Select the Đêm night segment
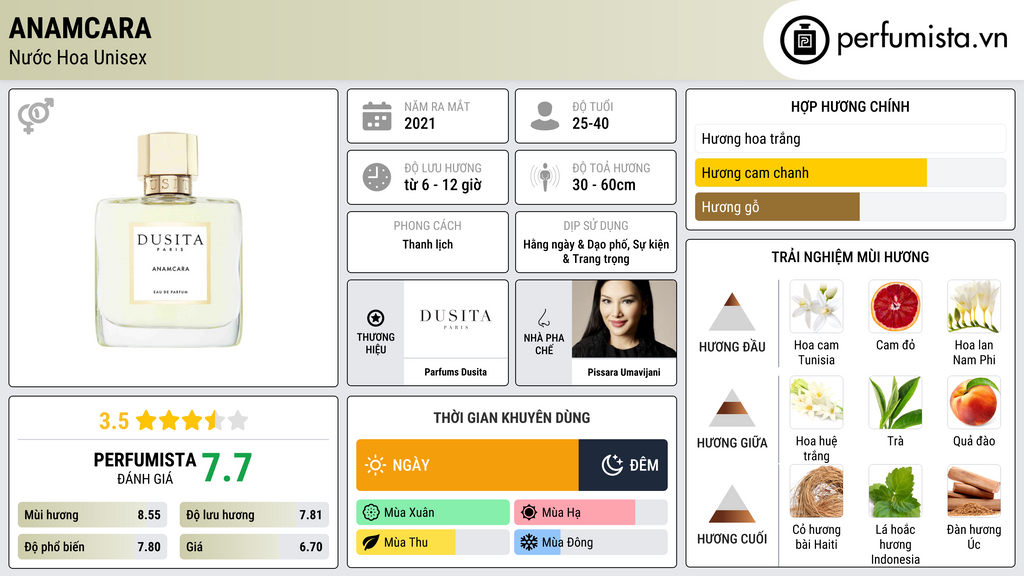Image resolution: width=1024 pixels, height=576 pixels. [x=623, y=465]
